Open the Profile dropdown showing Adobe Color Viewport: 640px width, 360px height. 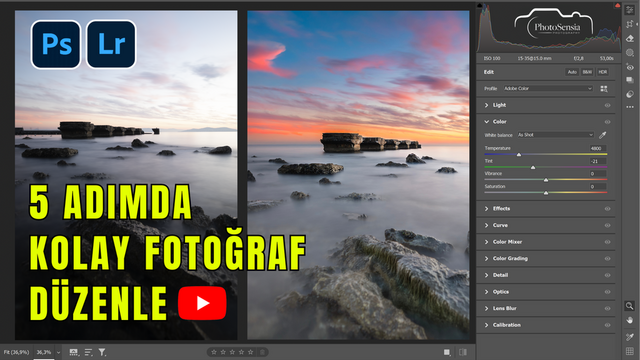pos(548,89)
